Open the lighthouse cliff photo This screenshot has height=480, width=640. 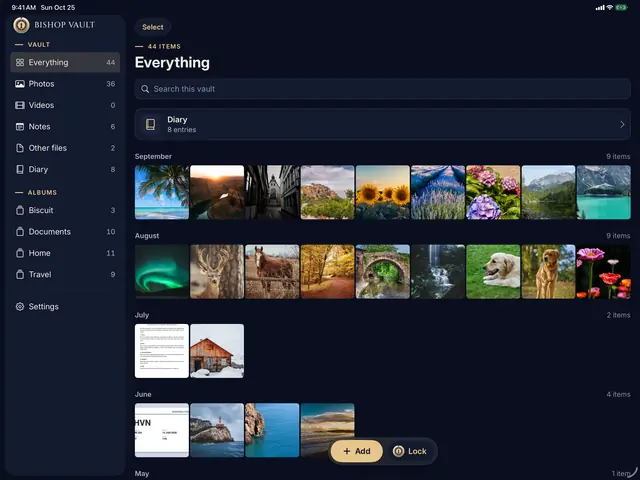(x=217, y=430)
